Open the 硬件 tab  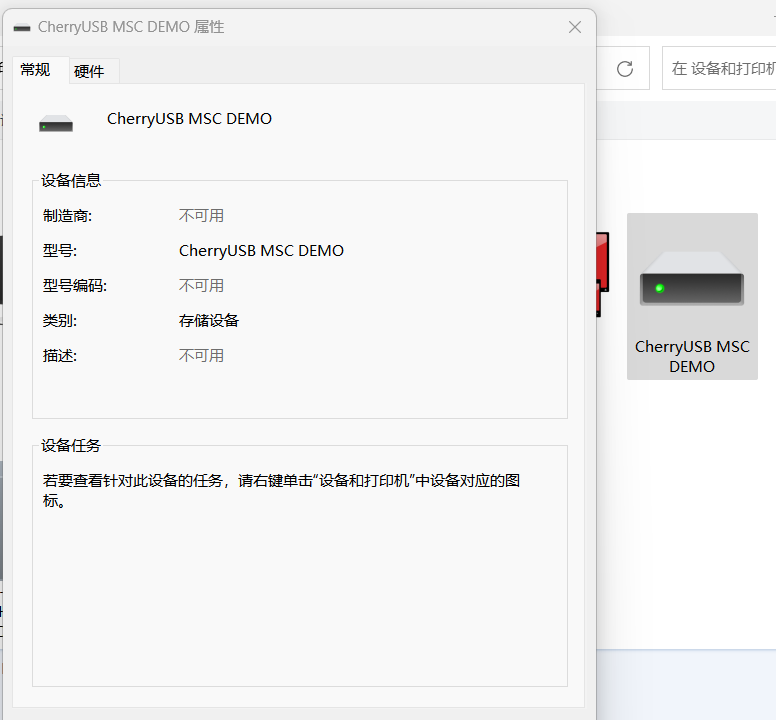pos(89,71)
